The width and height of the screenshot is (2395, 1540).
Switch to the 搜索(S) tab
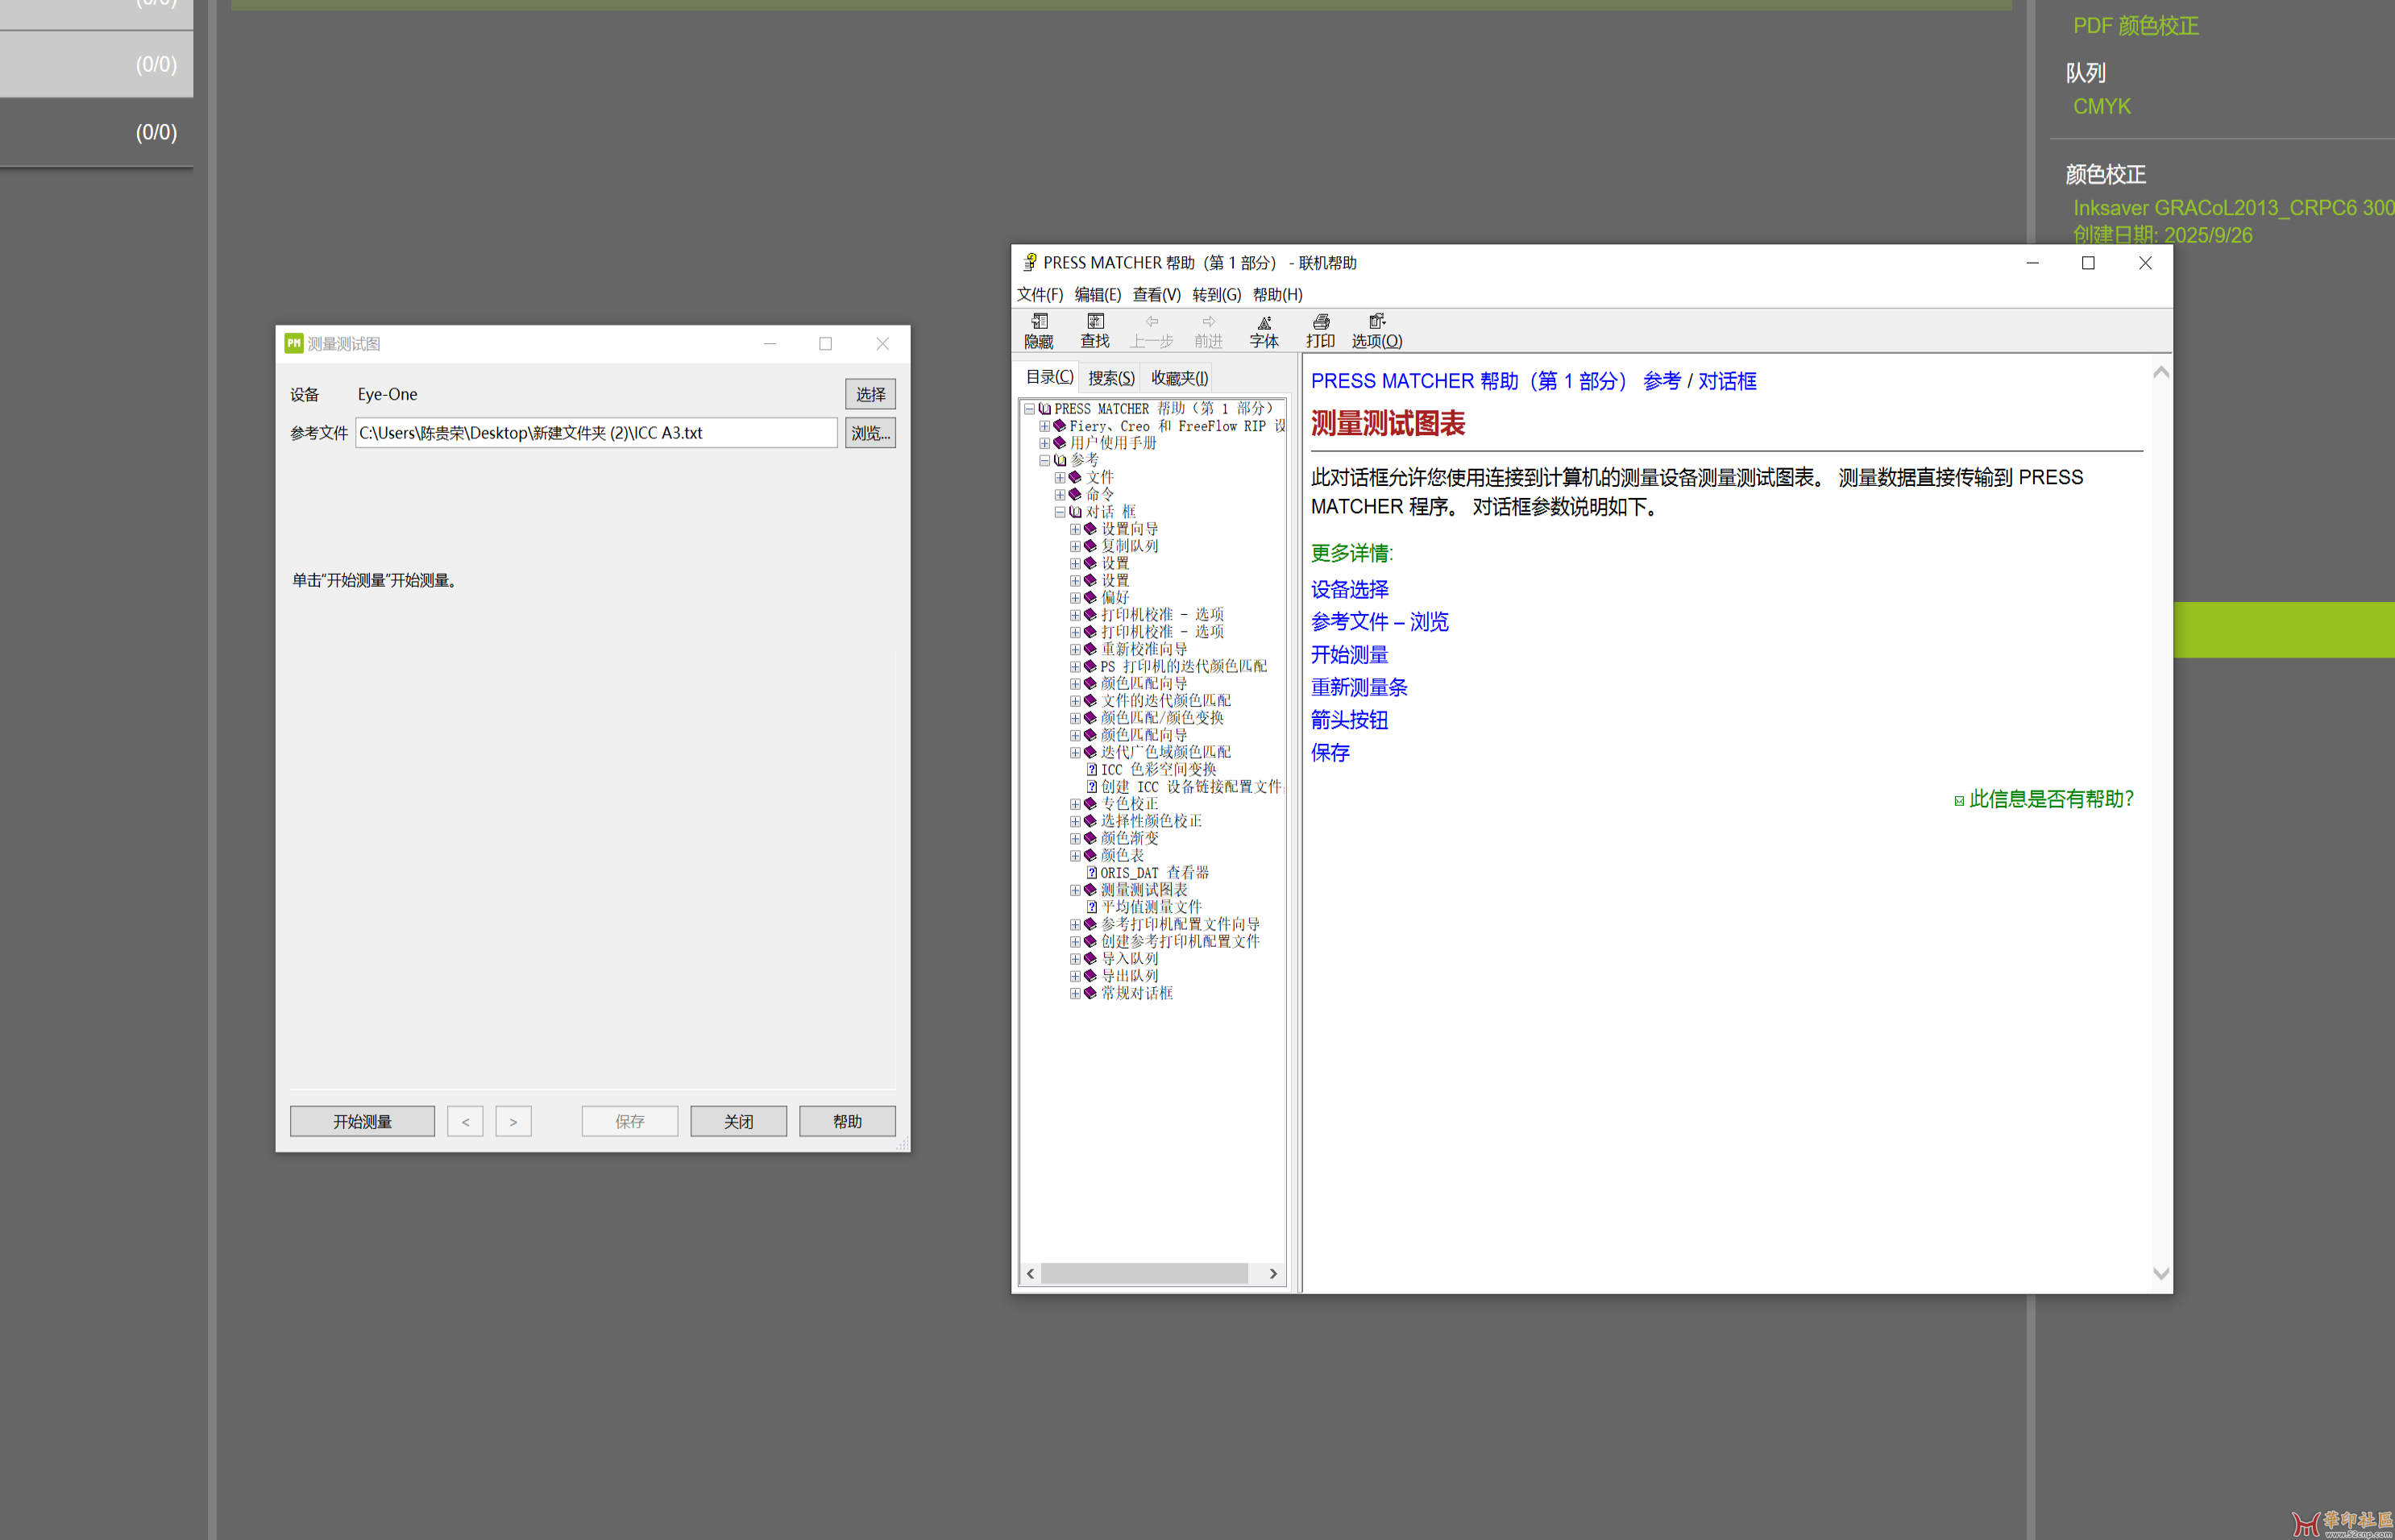tap(1111, 378)
